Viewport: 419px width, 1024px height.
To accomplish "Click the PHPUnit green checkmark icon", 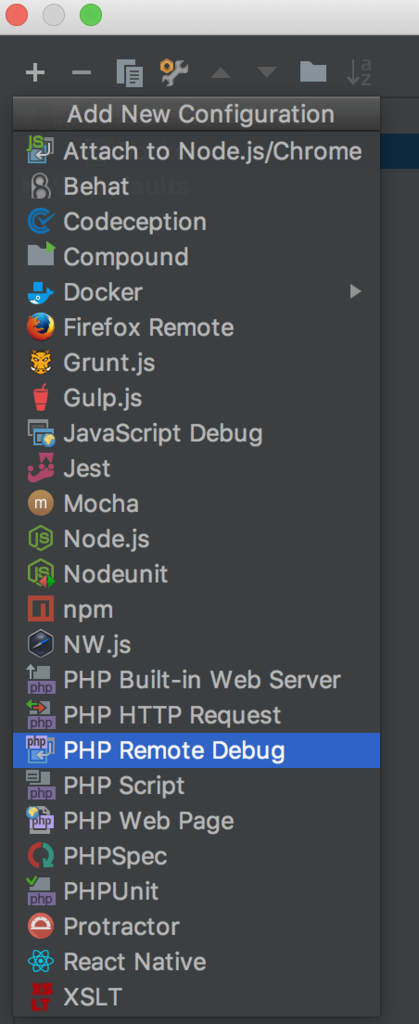I will click(40, 891).
